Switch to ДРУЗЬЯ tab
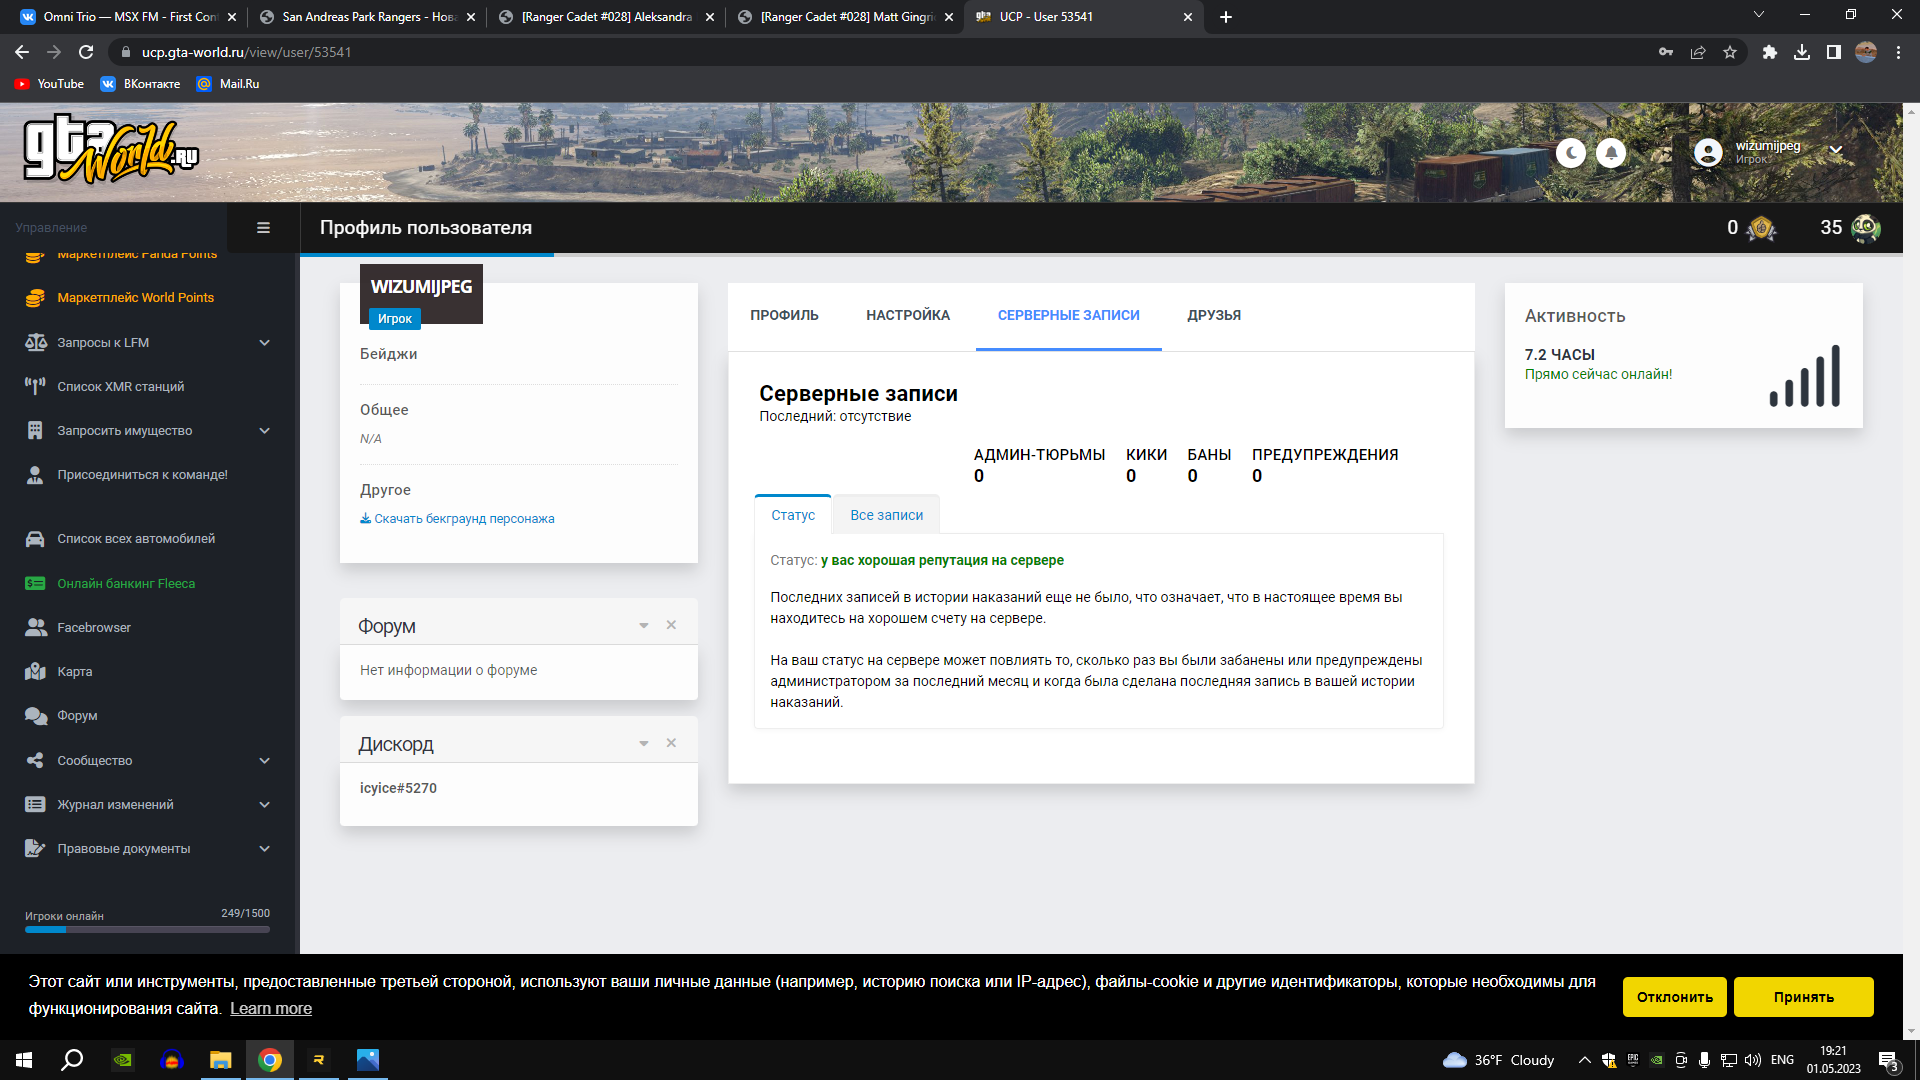This screenshot has height=1080, width=1920. click(x=1214, y=316)
